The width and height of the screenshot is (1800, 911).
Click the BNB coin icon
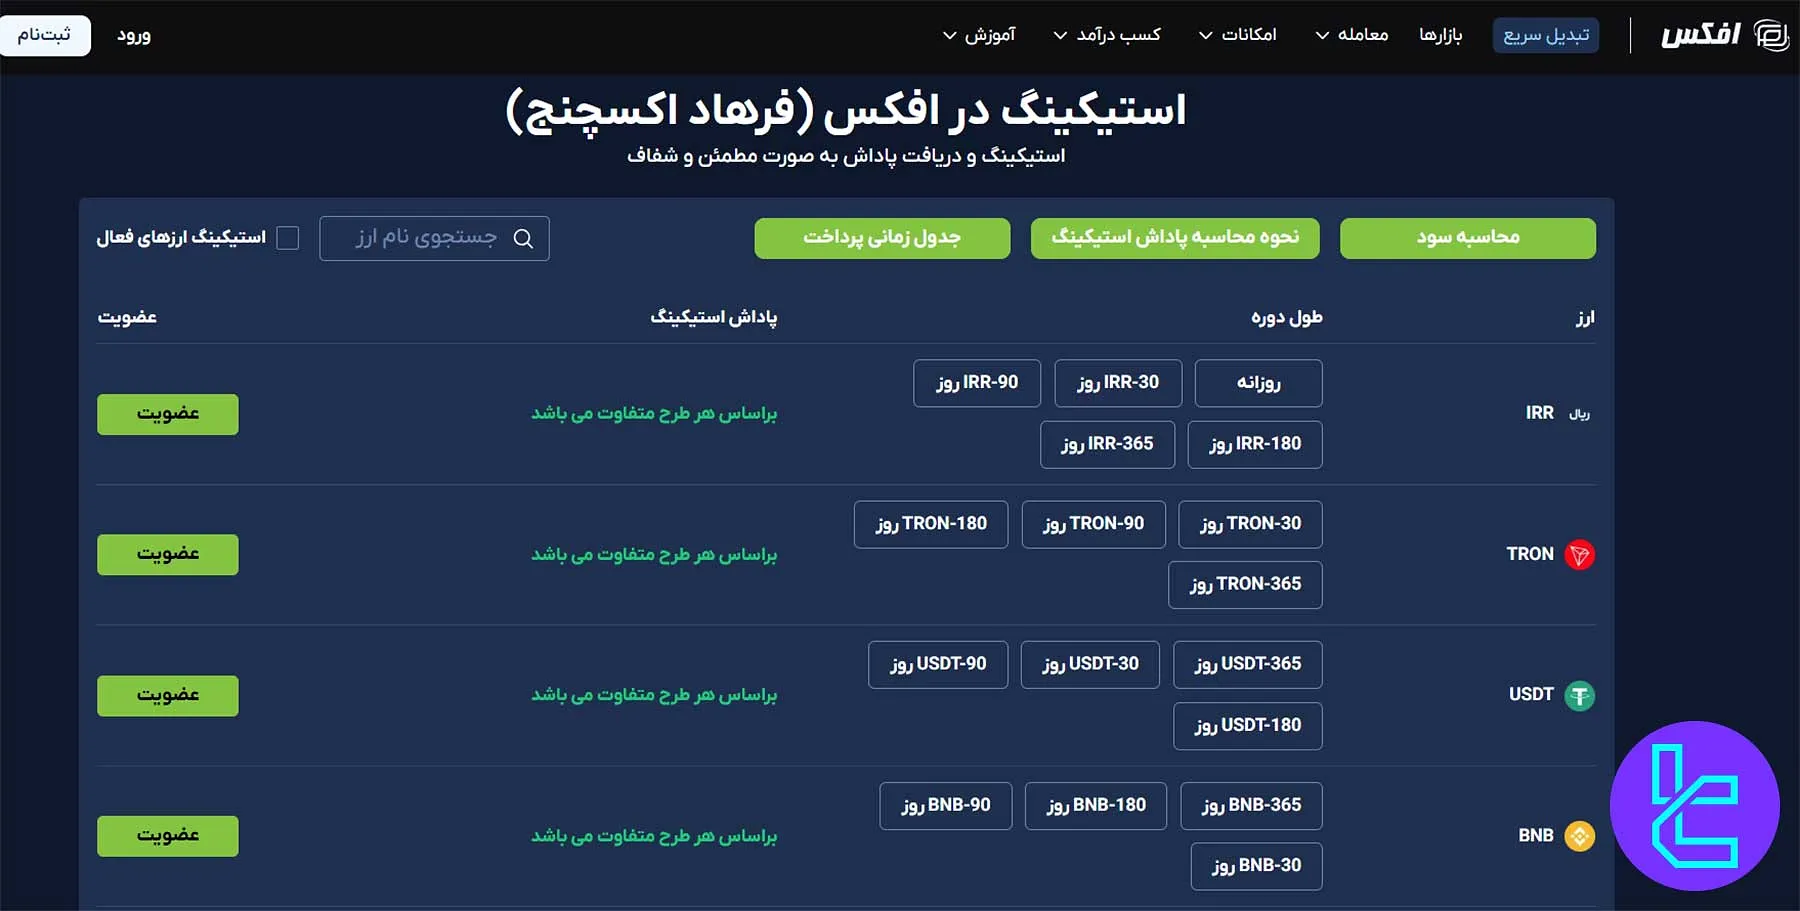click(x=1580, y=835)
